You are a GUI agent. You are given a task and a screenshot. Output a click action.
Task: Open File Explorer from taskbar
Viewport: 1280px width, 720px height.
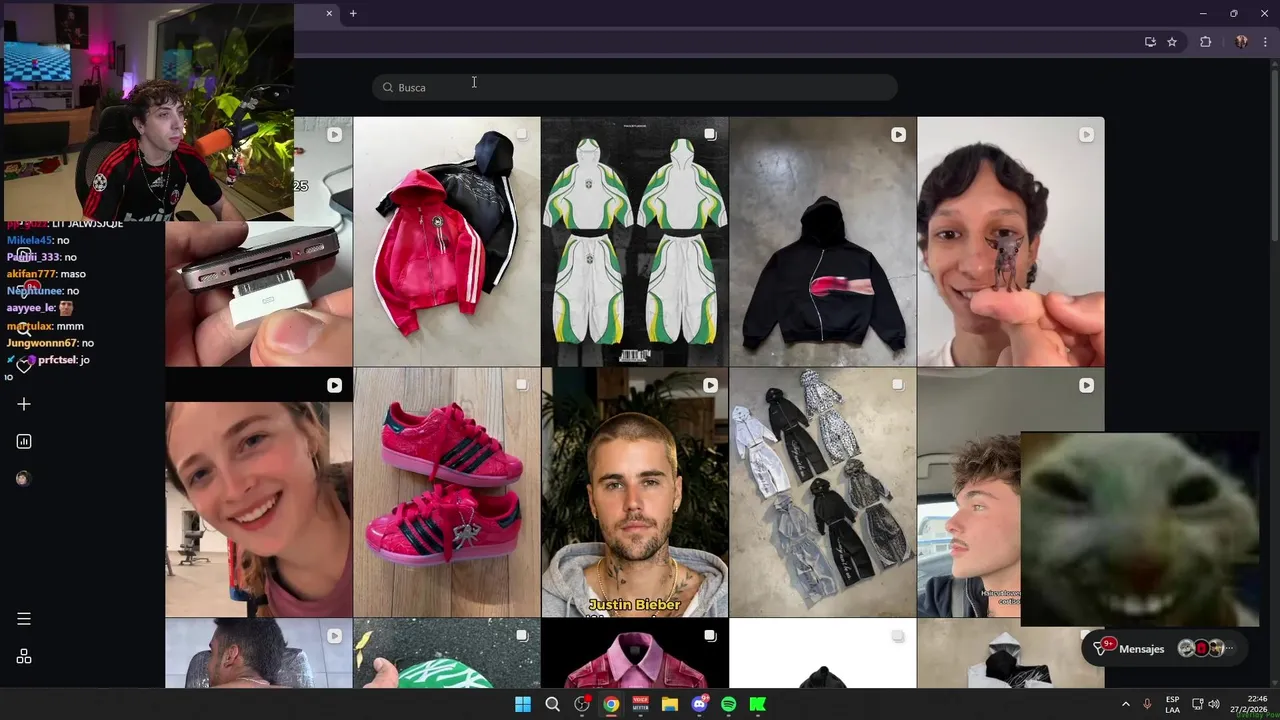tap(670, 704)
